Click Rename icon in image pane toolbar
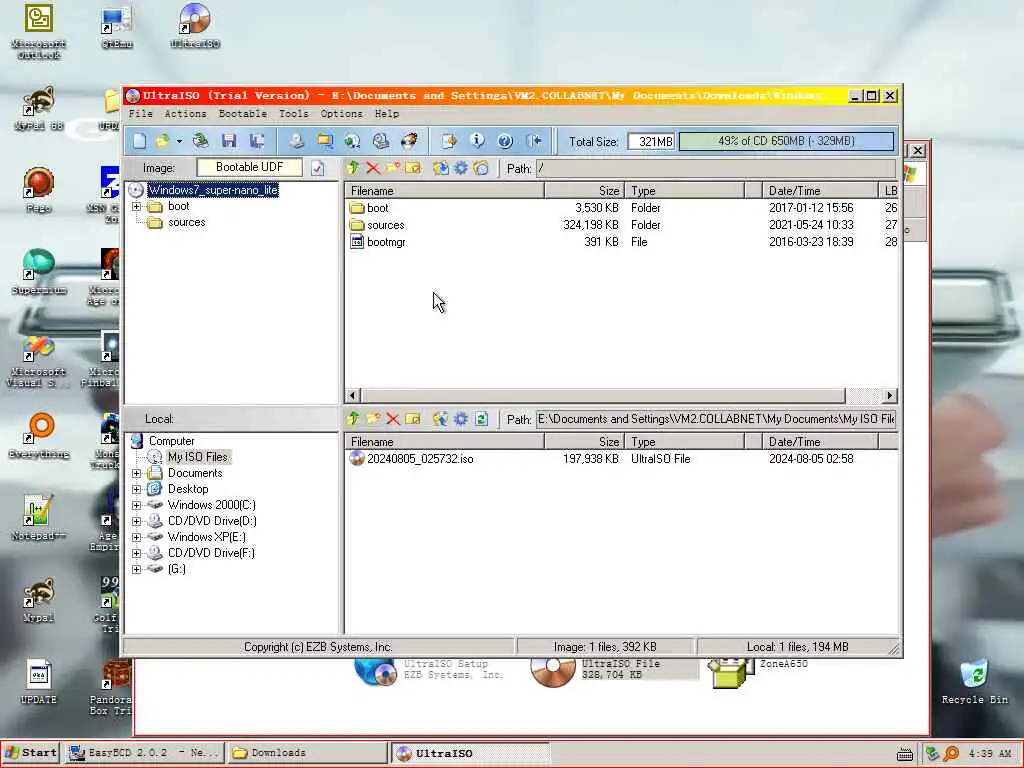Screen dimensions: 1024x768 413,168
